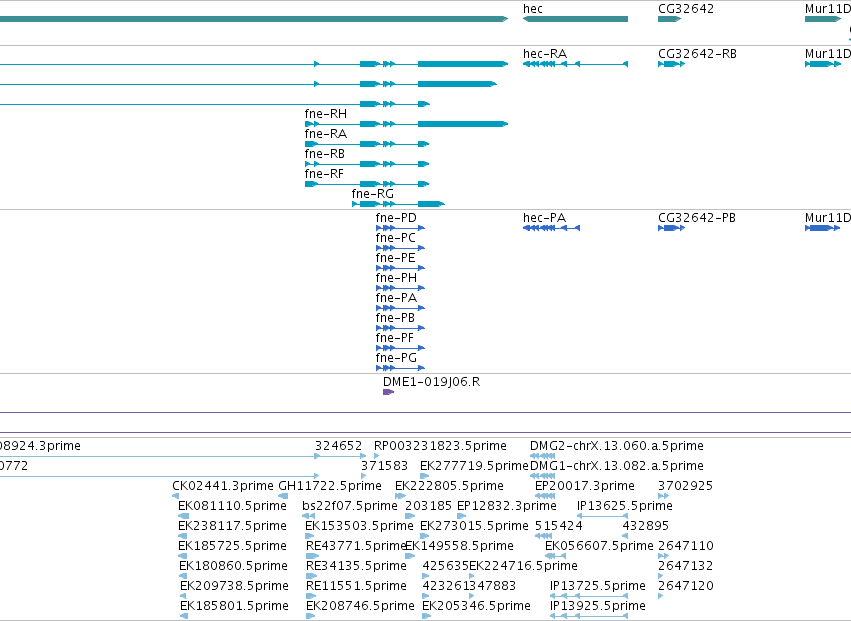Click the EP20017.3prime EST label
Image resolution: width=851 pixels, height=621 pixels.
(x=585, y=486)
